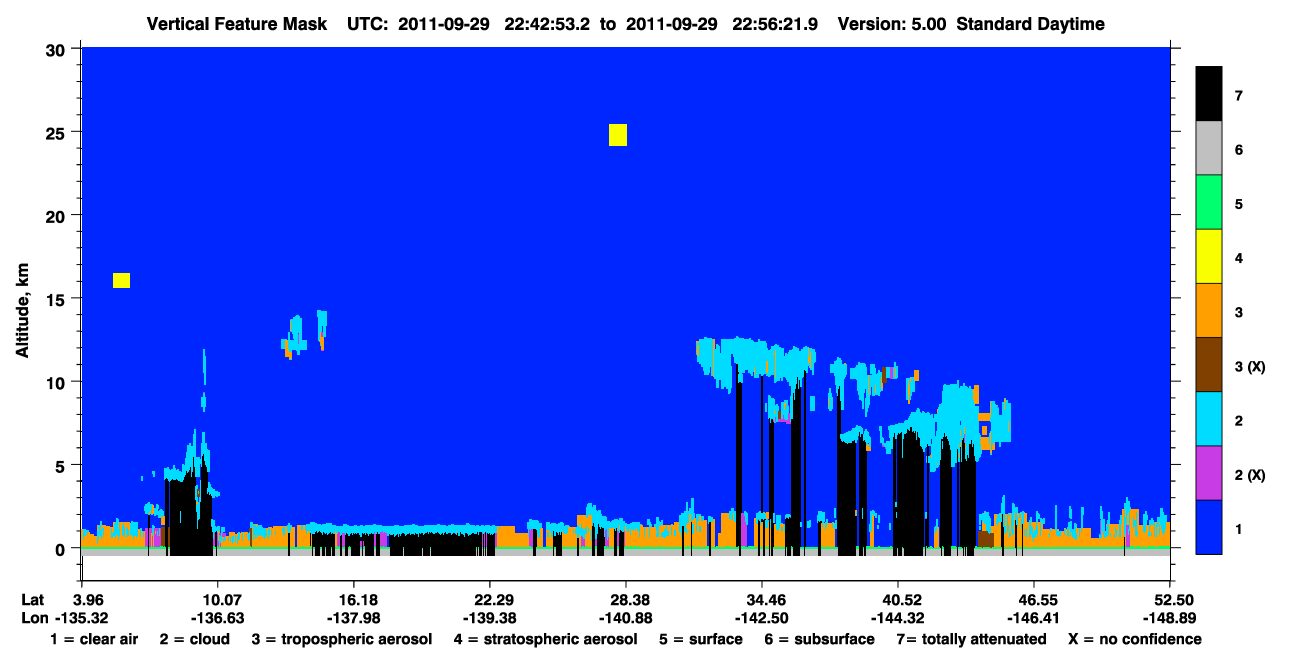Viewport: 1300px width, 667px height.
Task: Click the 'X = no confidence' legend text
Action: click(1134, 639)
